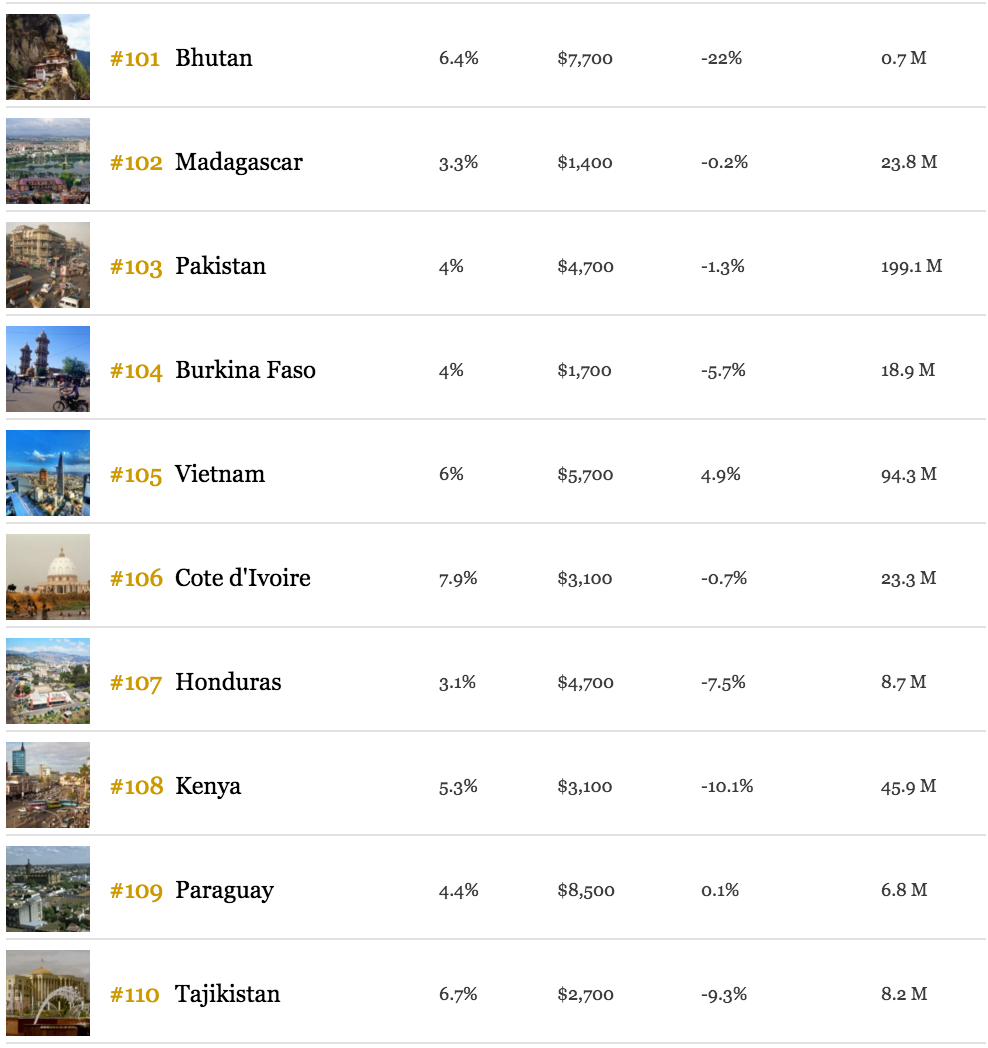This screenshot has width=988, height=1048.
Task: Click the Madagascar city thumbnail image
Action: tap(48, 161)
